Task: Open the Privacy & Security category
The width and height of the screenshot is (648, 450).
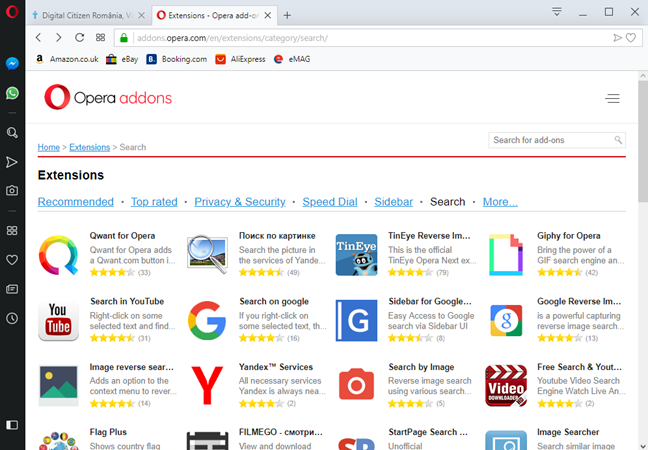Action: pos(240,202)
